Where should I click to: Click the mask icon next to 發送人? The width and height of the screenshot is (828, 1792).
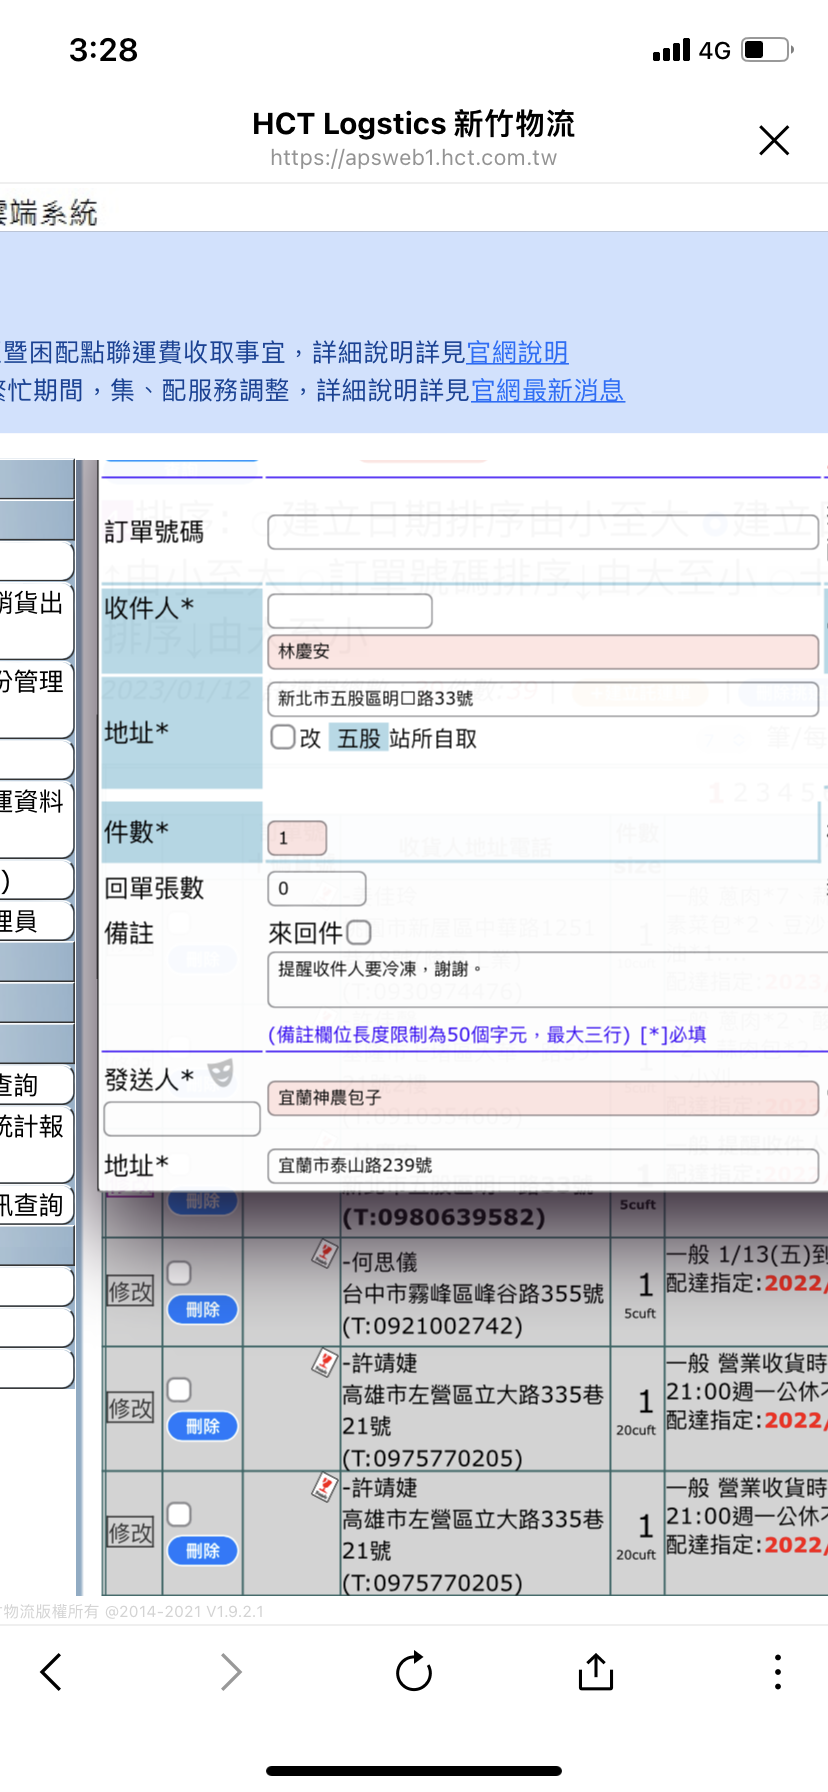[221, 1073]
